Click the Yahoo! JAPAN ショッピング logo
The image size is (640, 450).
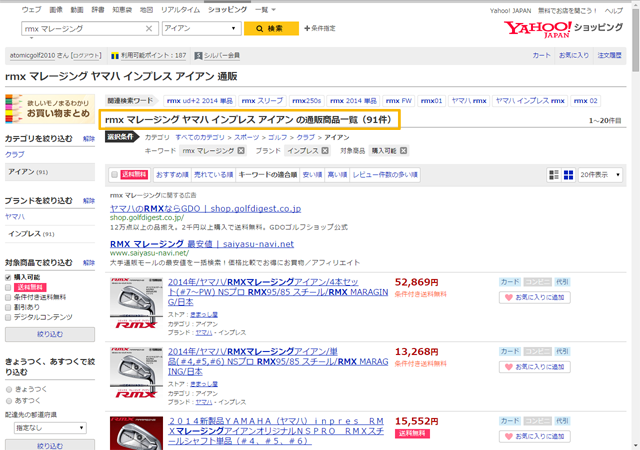click(563, 29)
